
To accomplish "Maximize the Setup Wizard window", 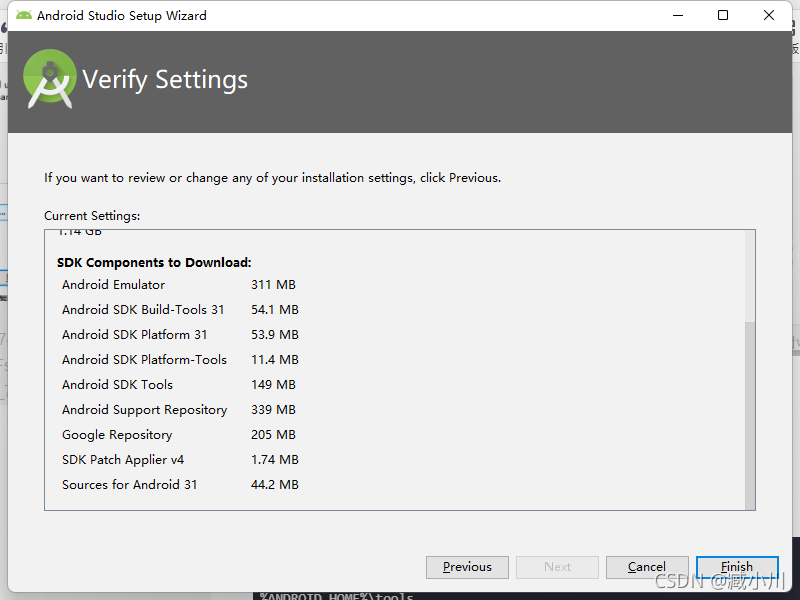I will coord(723,15).
